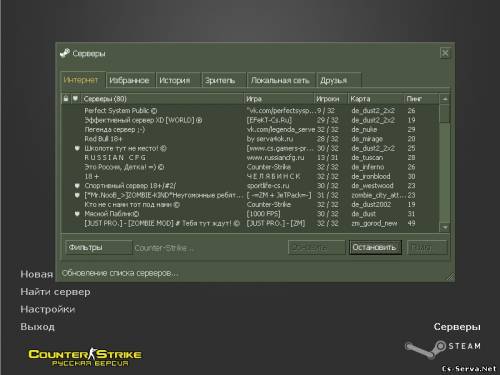Sort by Серверы (80) column header
The image size is (500, 375).
[162, 99]
